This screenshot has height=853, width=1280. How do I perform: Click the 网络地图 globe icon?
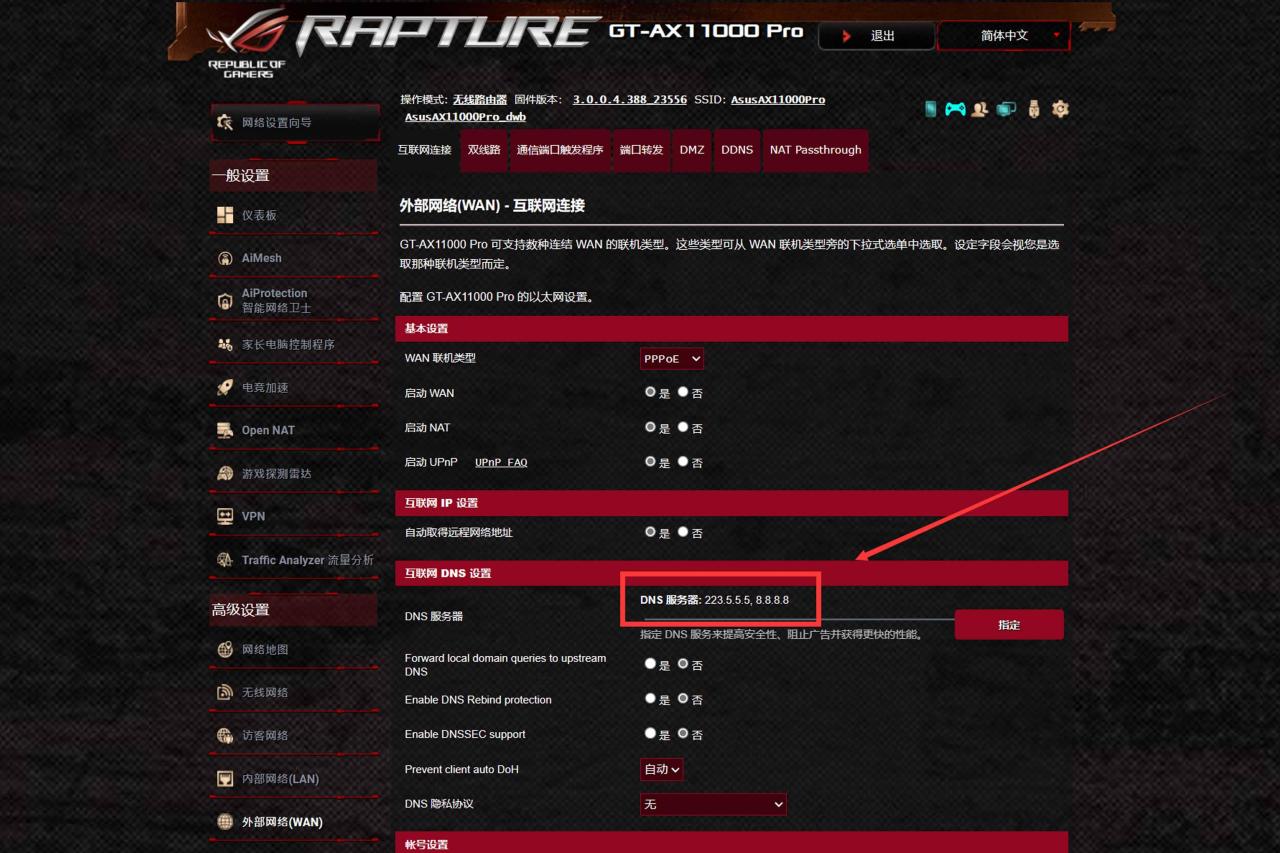tap(225, 650)
